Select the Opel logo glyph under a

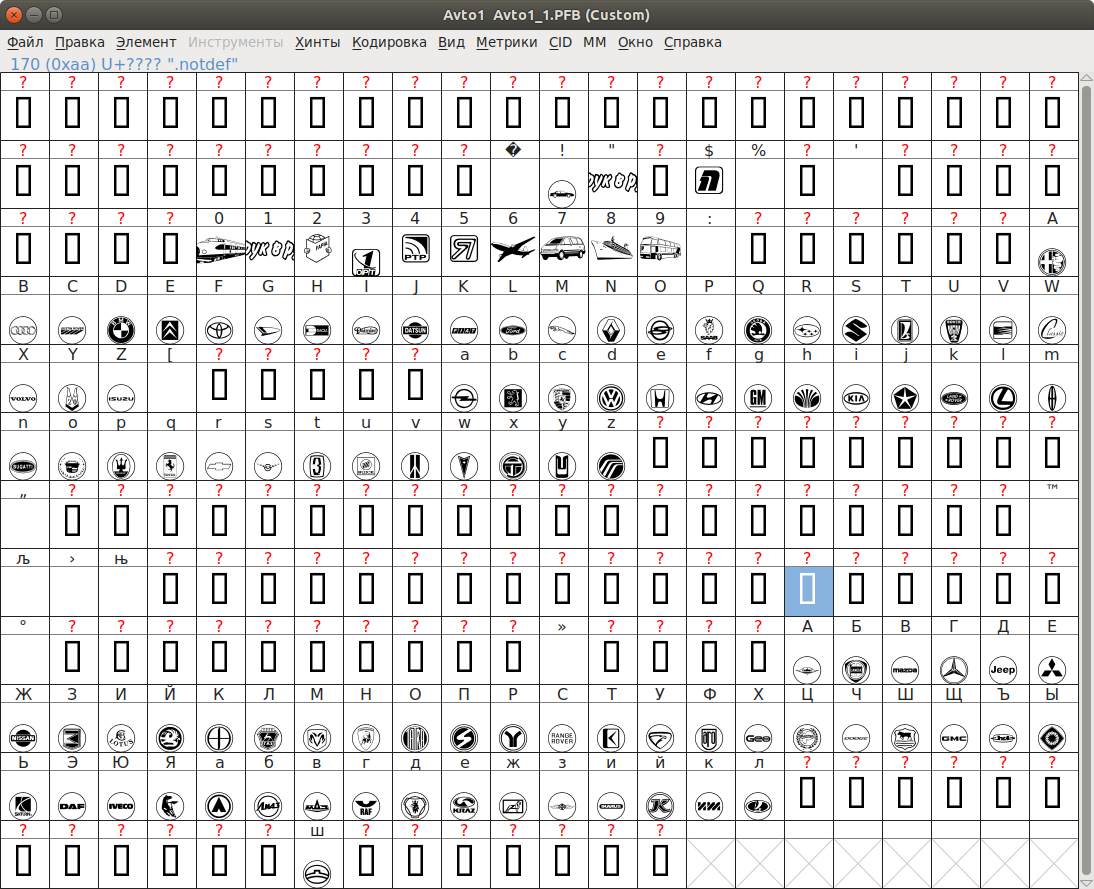point(464,398)
